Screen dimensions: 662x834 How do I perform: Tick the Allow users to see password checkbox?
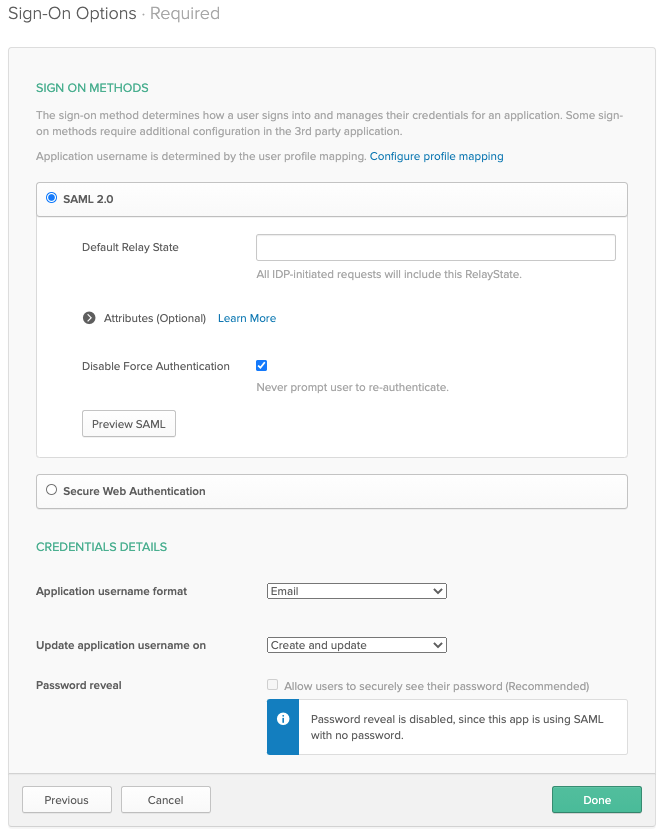point(272,686)
